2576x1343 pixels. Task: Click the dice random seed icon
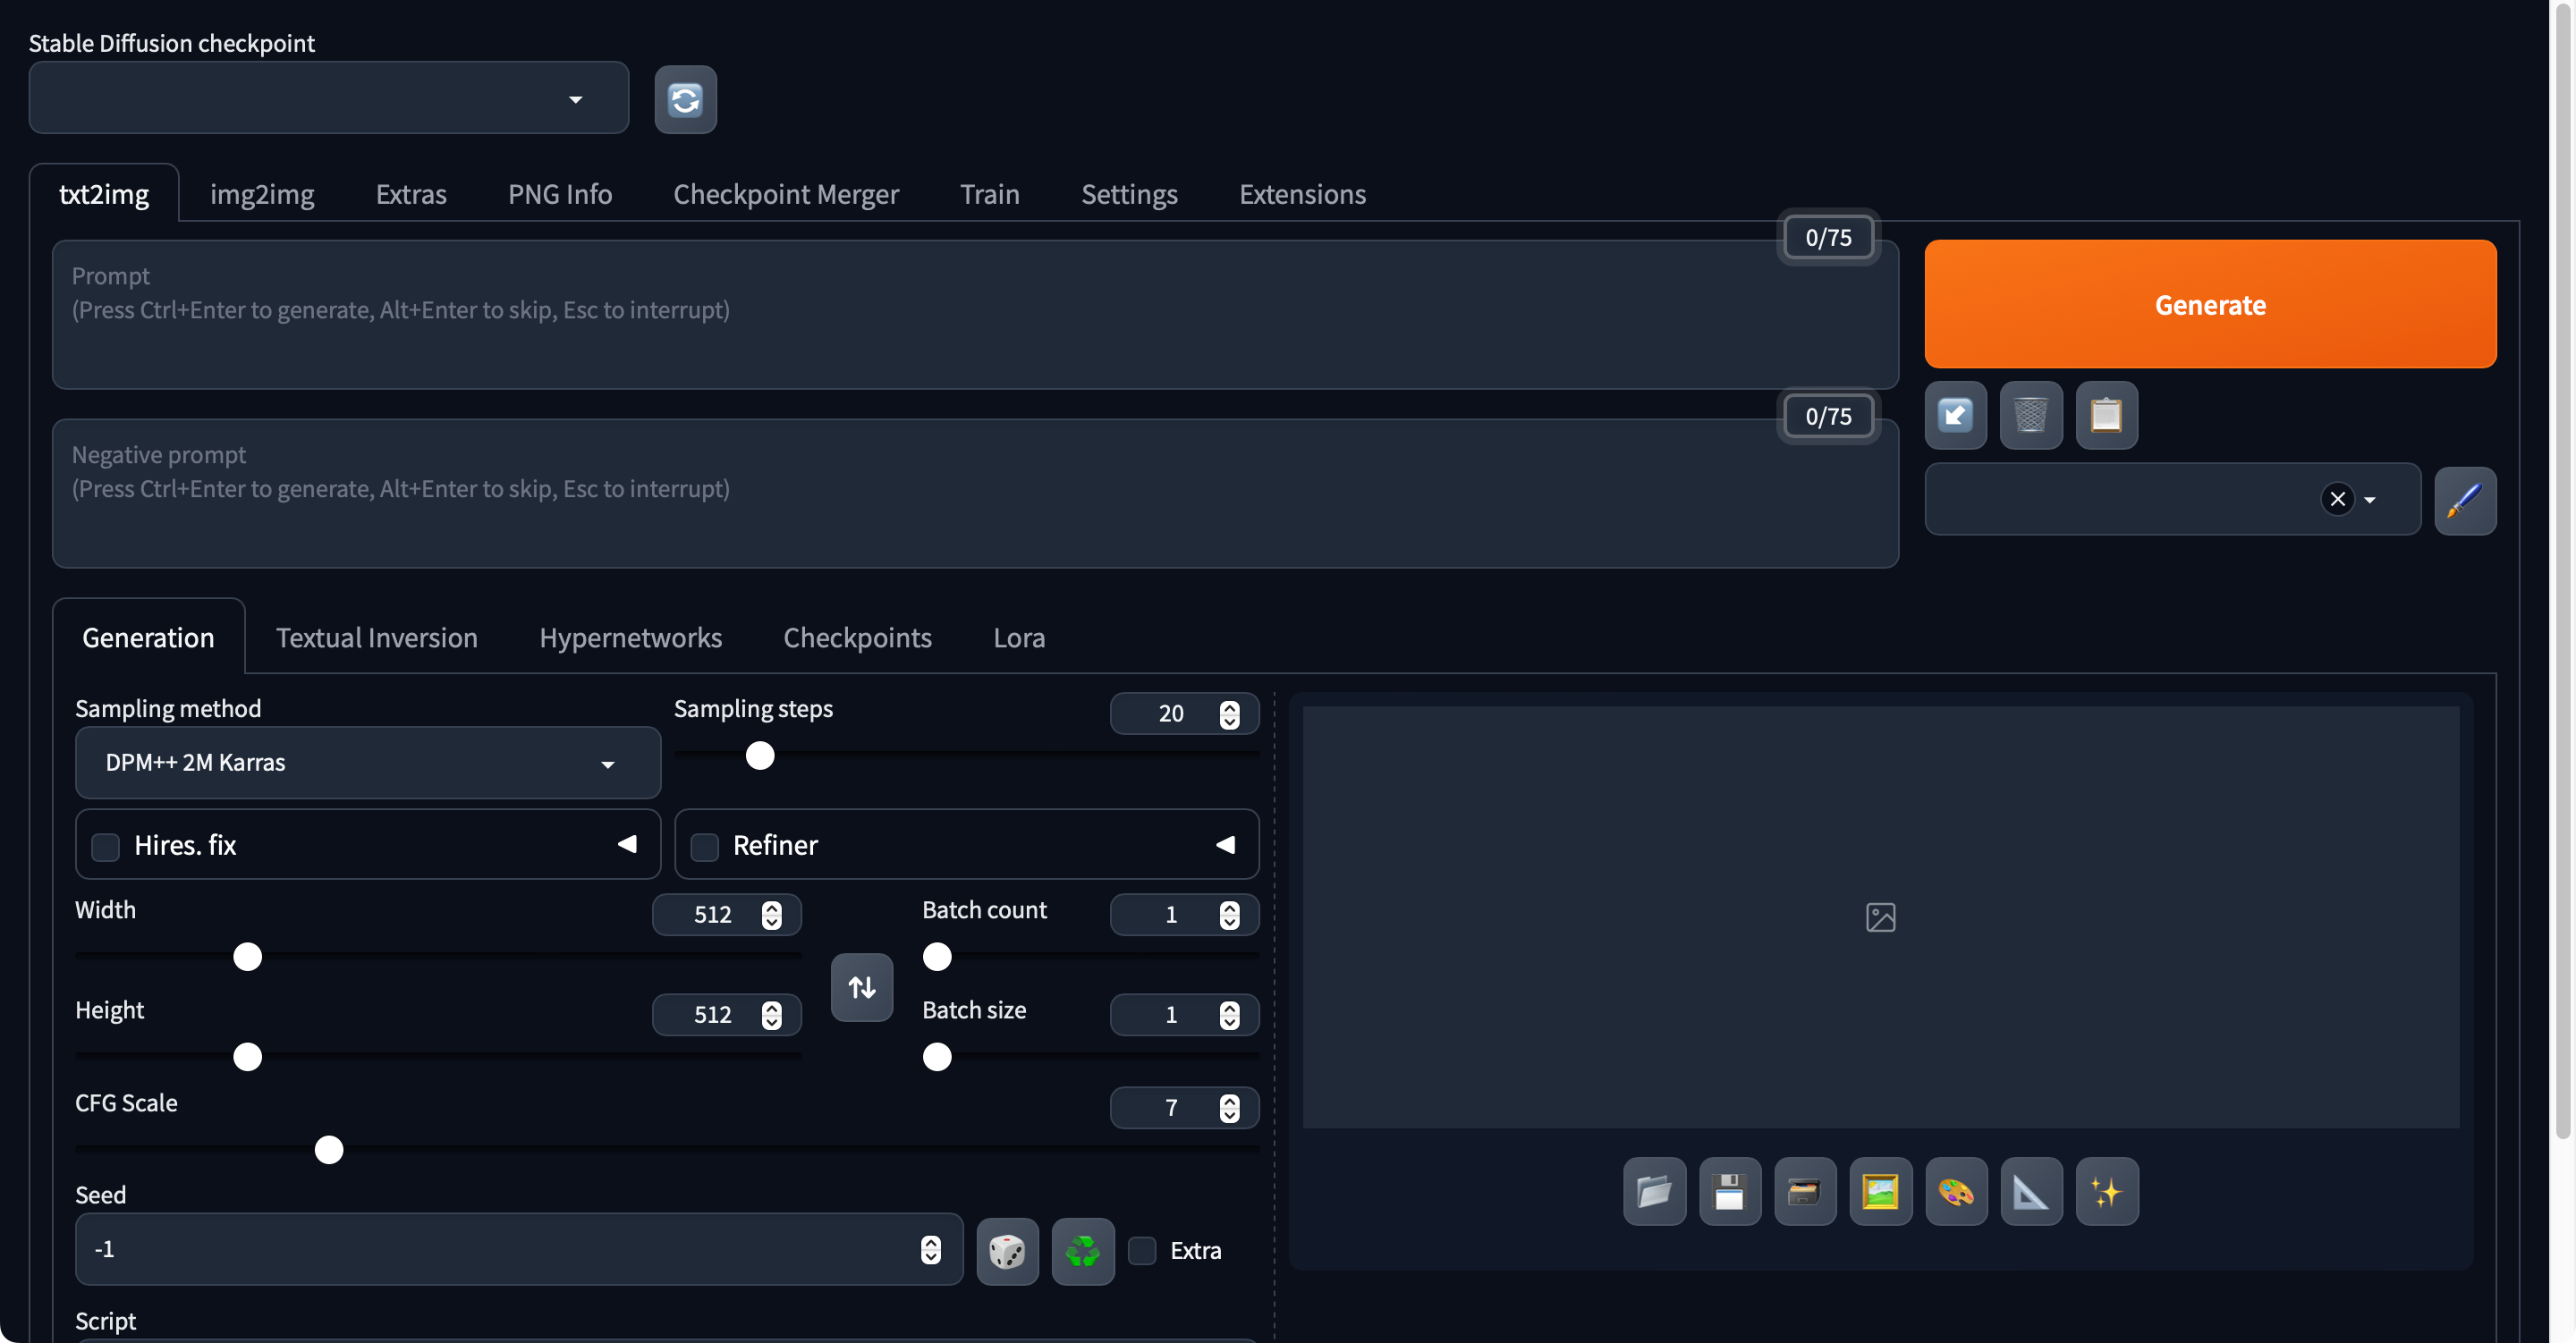(x=1006, y=1250)
